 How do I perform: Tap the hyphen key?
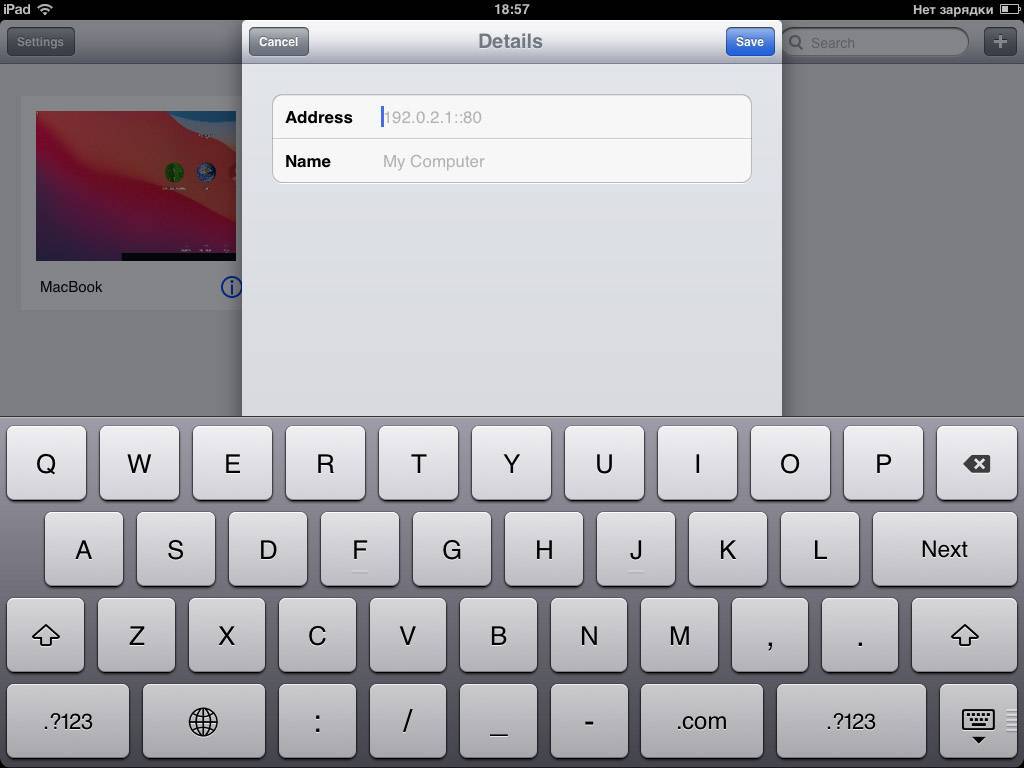[x=589, y=721]
